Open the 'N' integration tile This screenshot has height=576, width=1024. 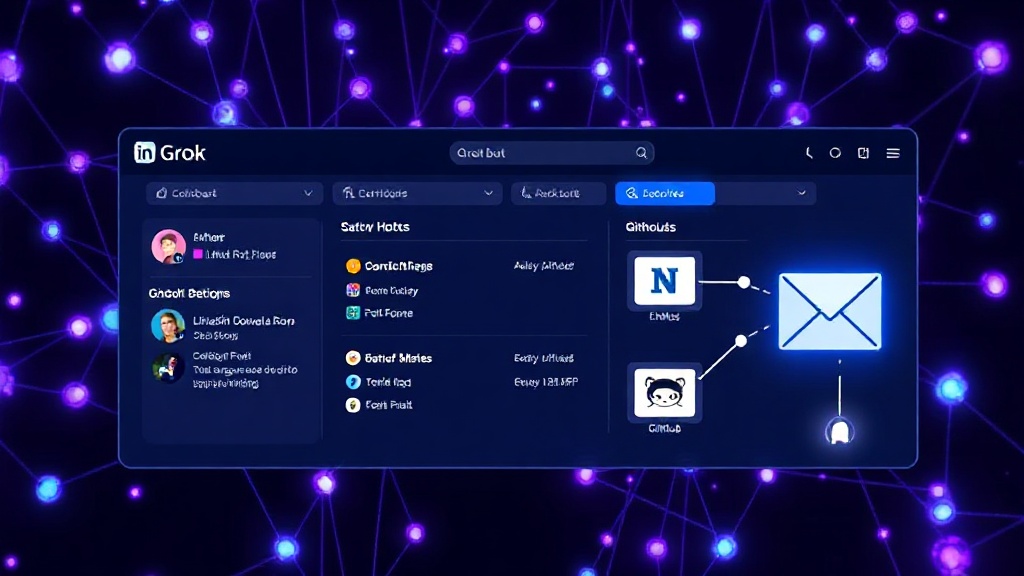pyautogui.click(x=664, y=281)
